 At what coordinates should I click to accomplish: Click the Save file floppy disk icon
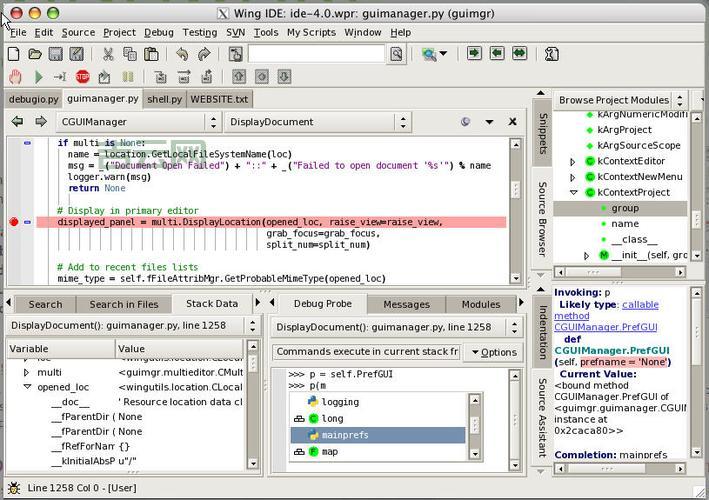click(55, 54)
